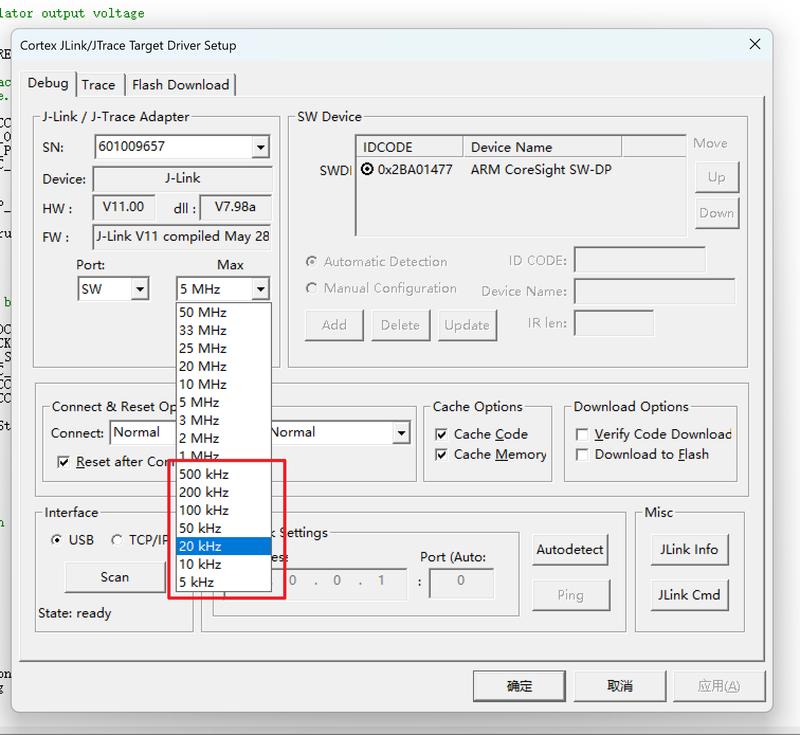The height and width of the screenshot is (735, 800).
Task: Click the 应用(A) apply button
Action: pos(719,686)
